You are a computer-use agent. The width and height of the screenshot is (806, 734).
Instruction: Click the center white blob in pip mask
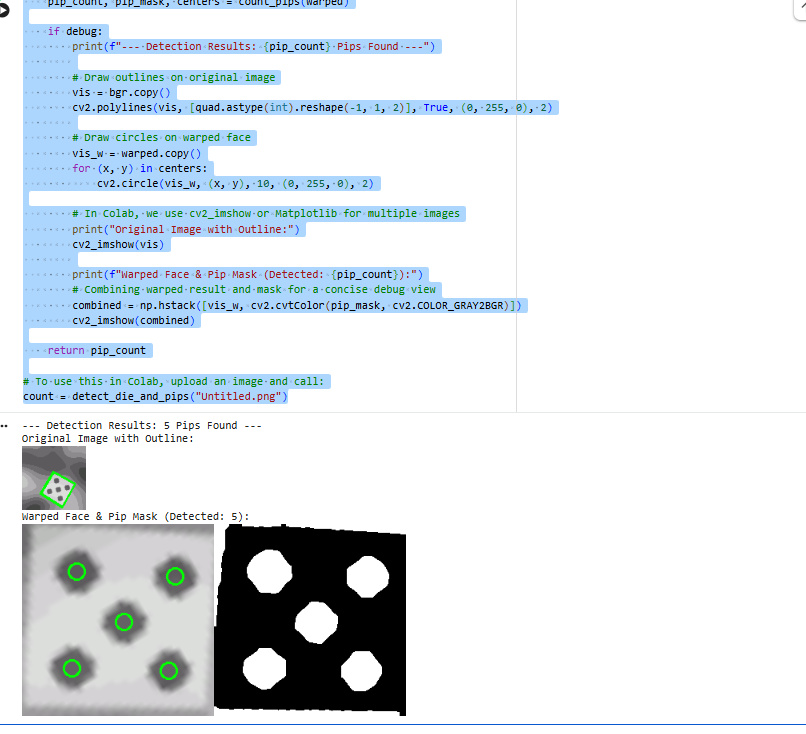pos(316,622)
